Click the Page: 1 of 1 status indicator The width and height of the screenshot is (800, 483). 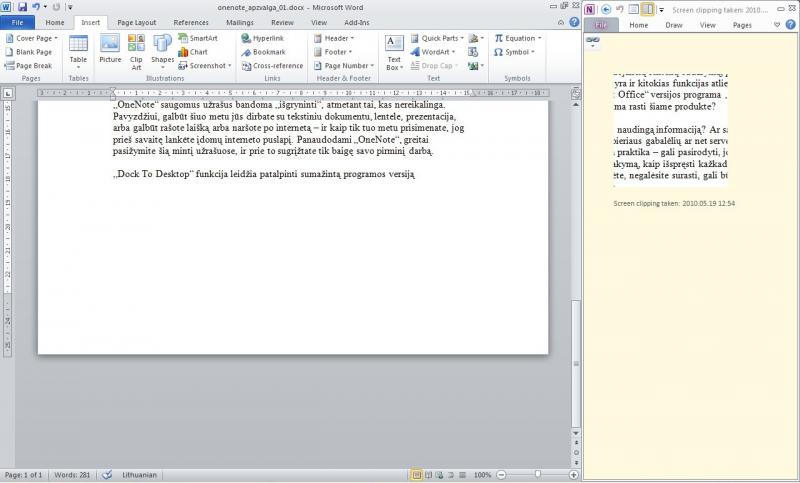pyautogui.click(x=23, y=475)
